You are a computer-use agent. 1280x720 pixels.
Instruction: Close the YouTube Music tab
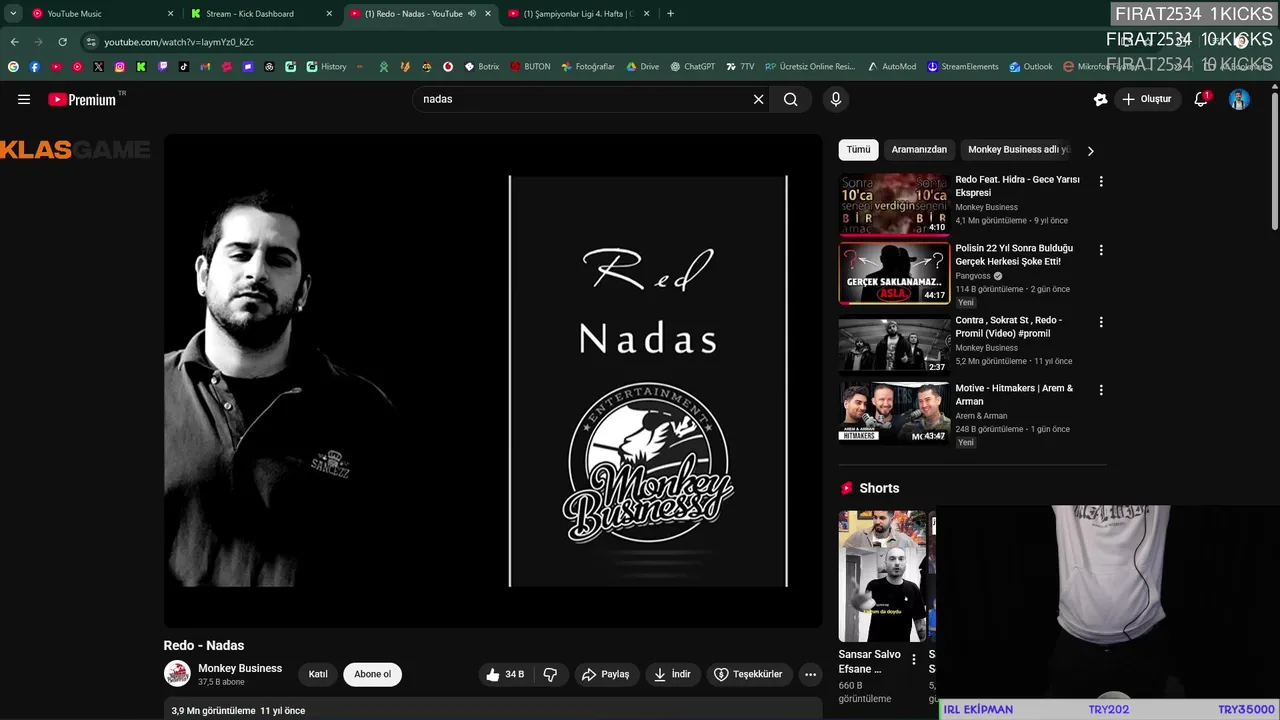pyautogui.click(x=170, y=14)
